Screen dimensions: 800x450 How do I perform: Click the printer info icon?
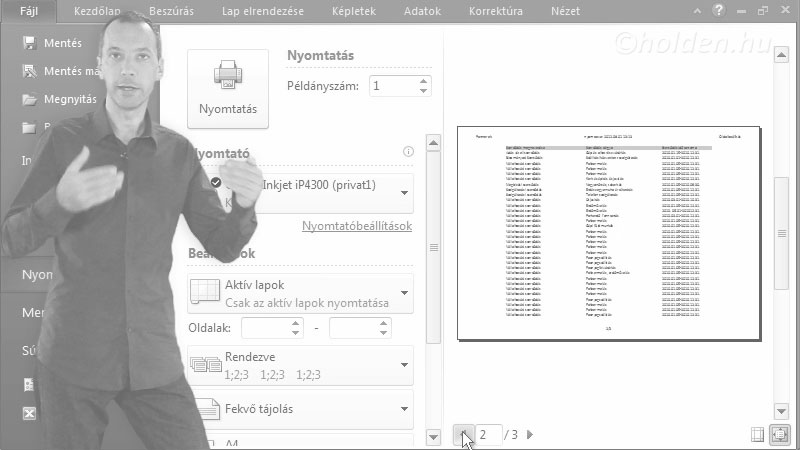(408, 152)
